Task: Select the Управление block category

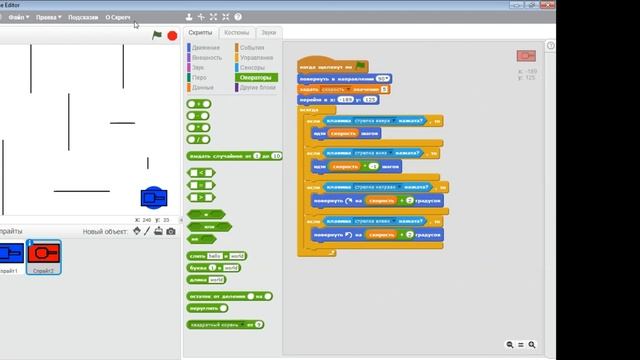Action: [256, 58]
